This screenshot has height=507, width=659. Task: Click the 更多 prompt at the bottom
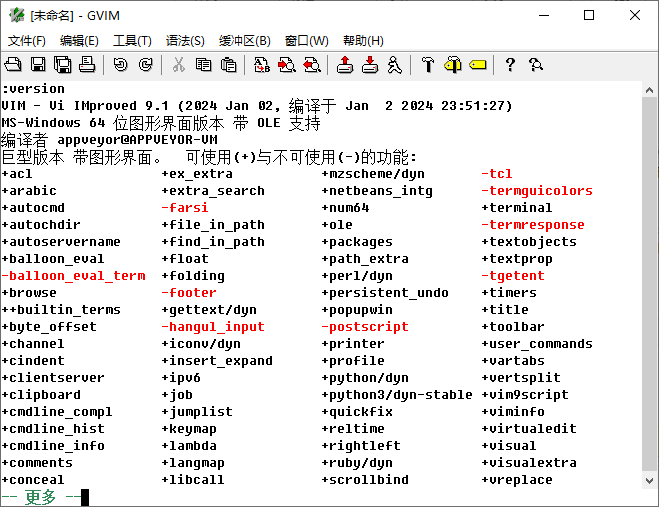pos(41,497)
